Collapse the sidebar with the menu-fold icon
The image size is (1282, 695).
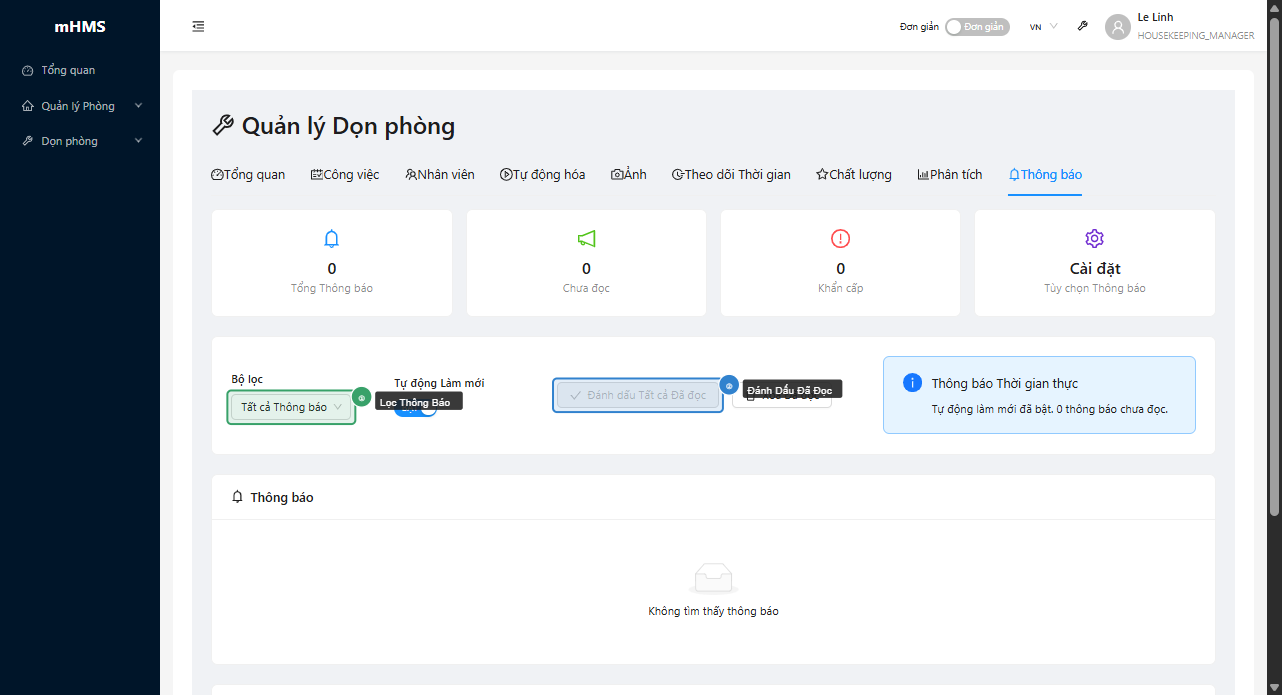coord(198,27)
